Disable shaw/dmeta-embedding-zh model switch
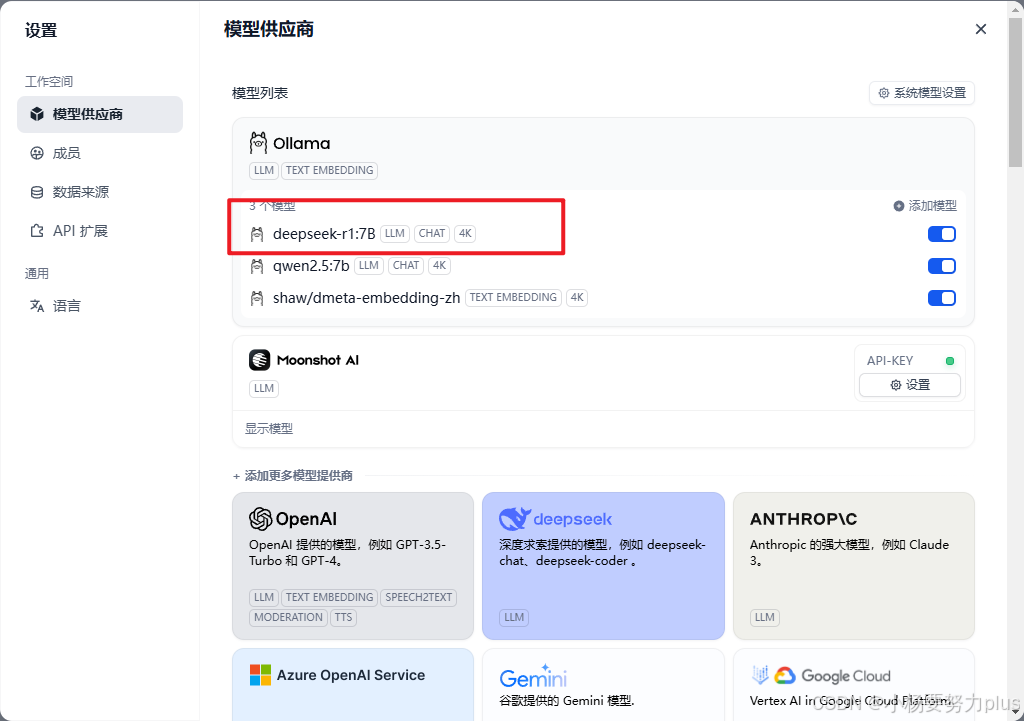Image resolution: width=1024 pixels, height=721 pixels. (942, 298)
